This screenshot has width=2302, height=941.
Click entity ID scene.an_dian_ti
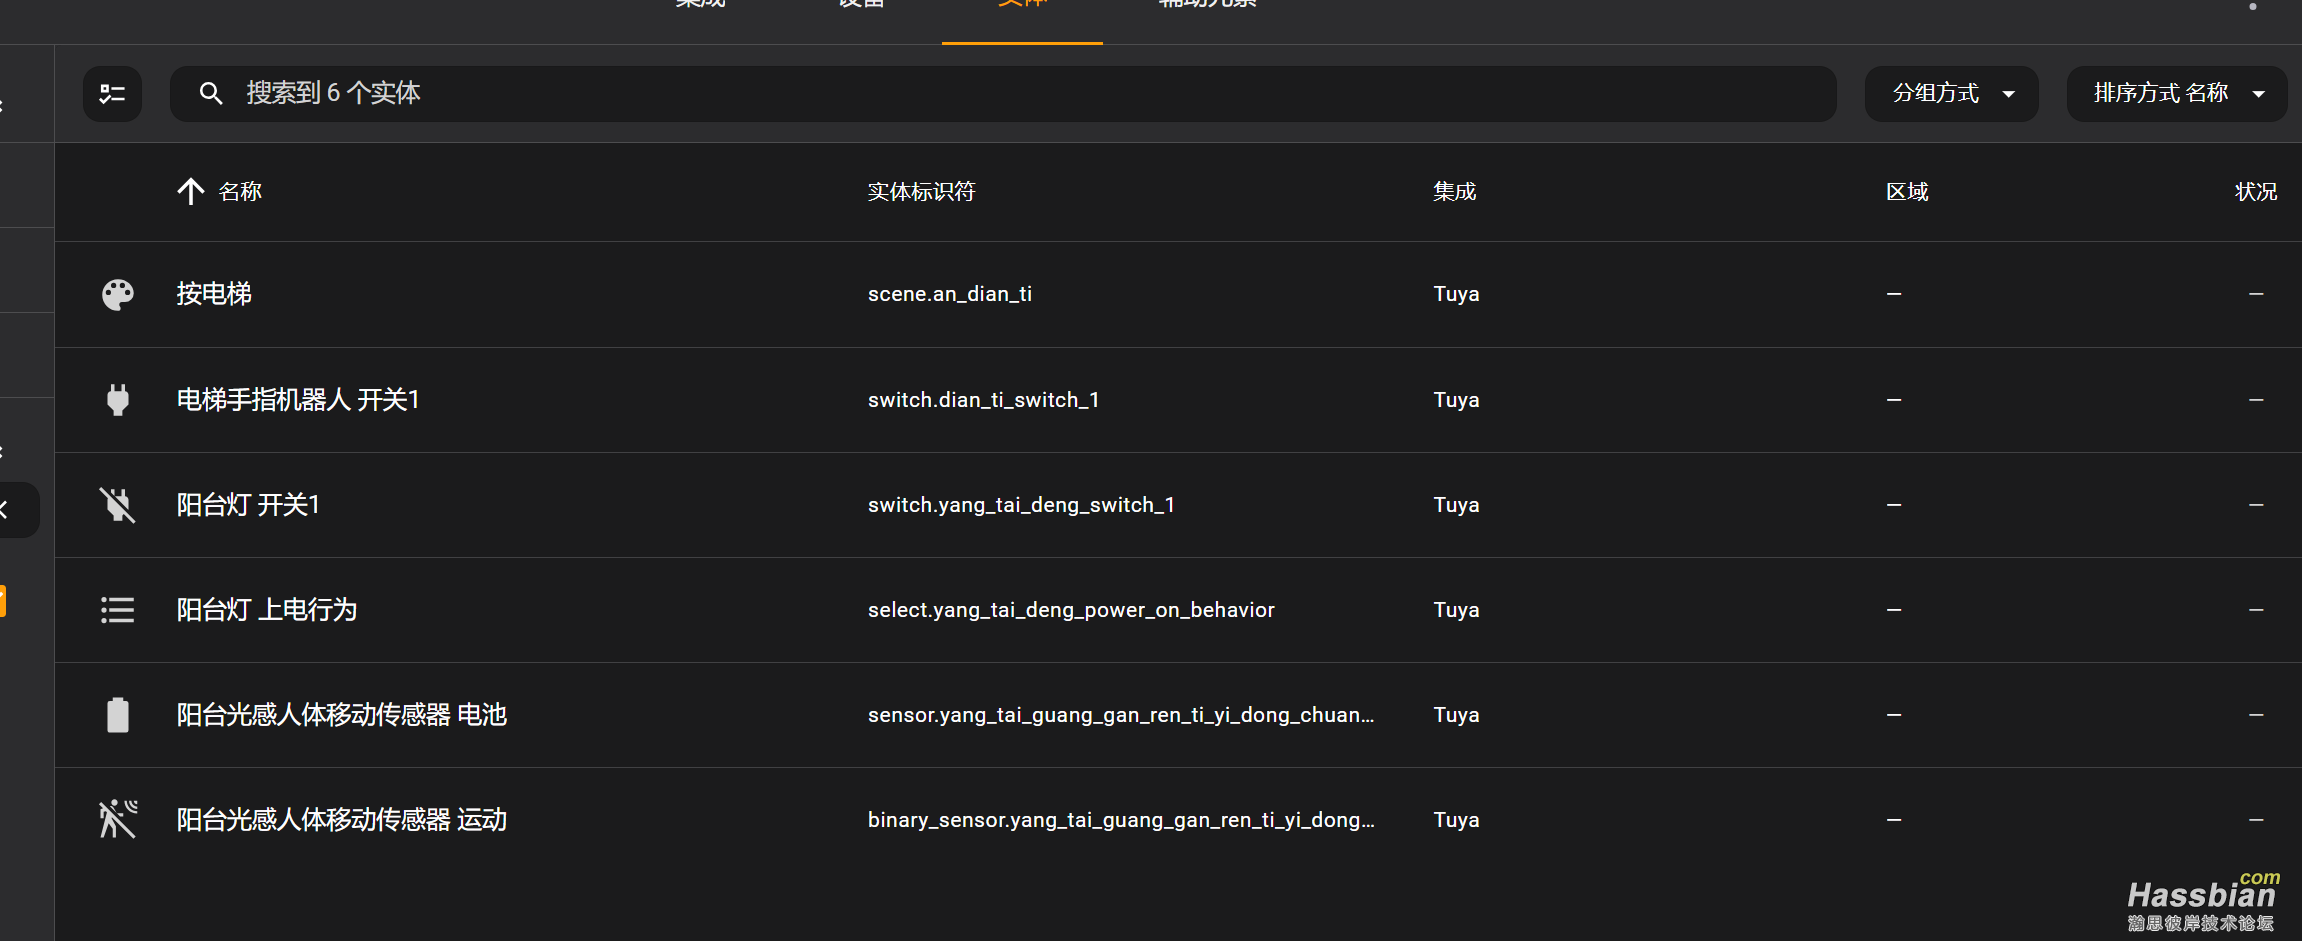tap(950, 294)
